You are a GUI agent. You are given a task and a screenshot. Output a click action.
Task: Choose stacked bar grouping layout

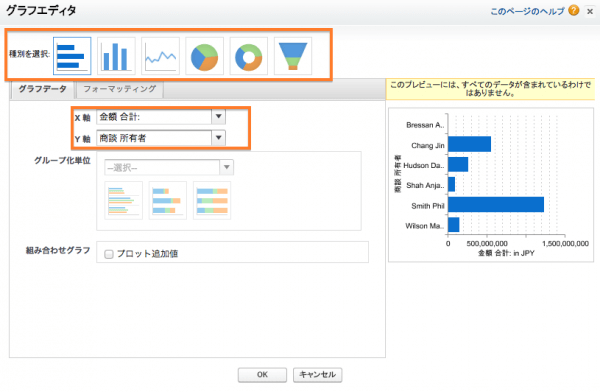coord(168,200)
